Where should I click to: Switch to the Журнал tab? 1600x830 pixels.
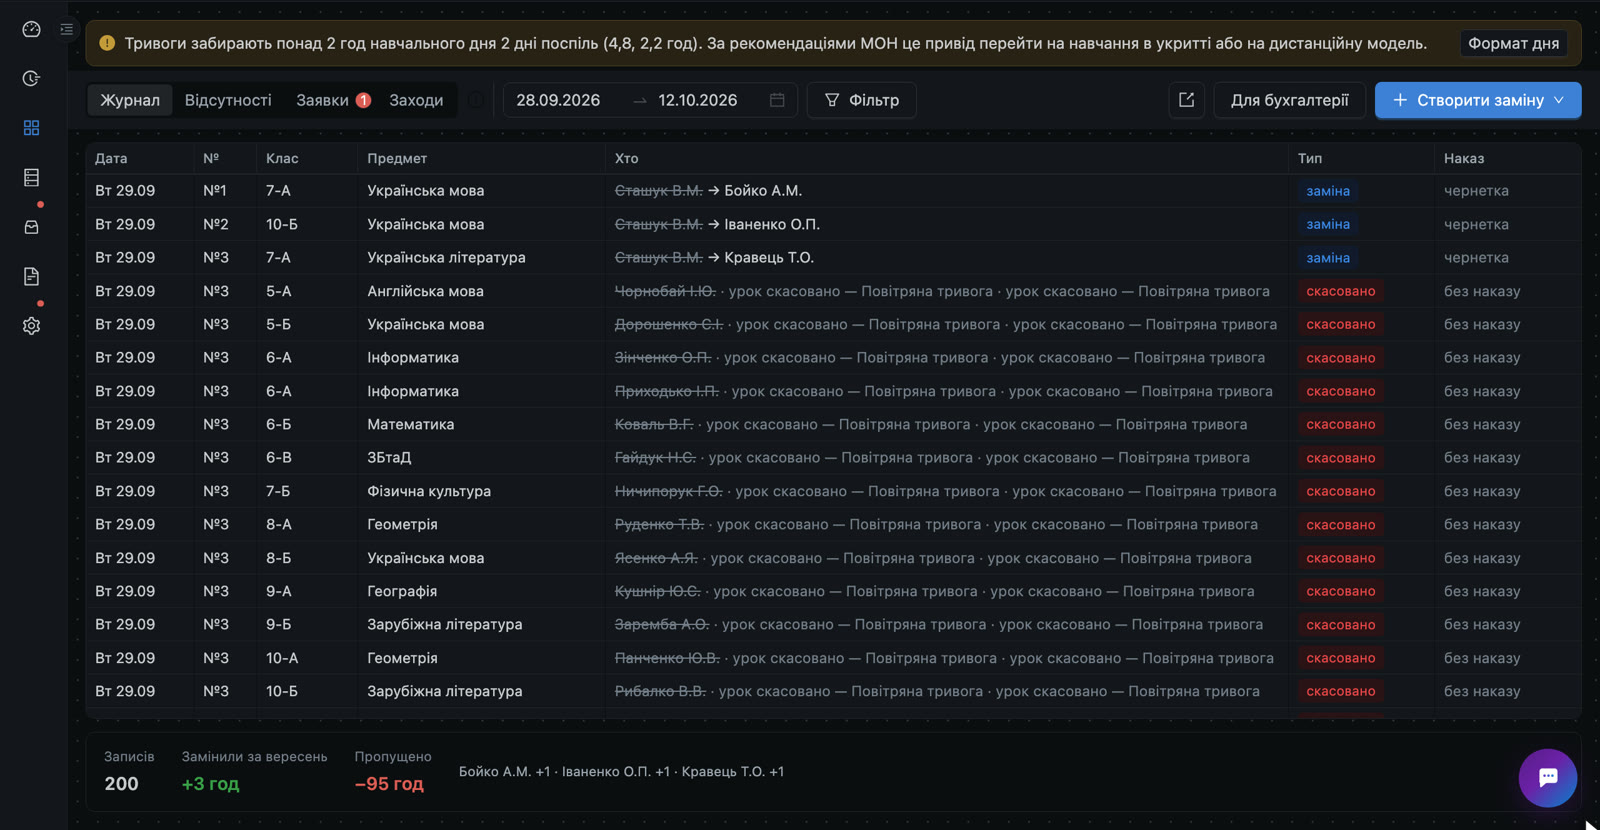tap(130, 100)
